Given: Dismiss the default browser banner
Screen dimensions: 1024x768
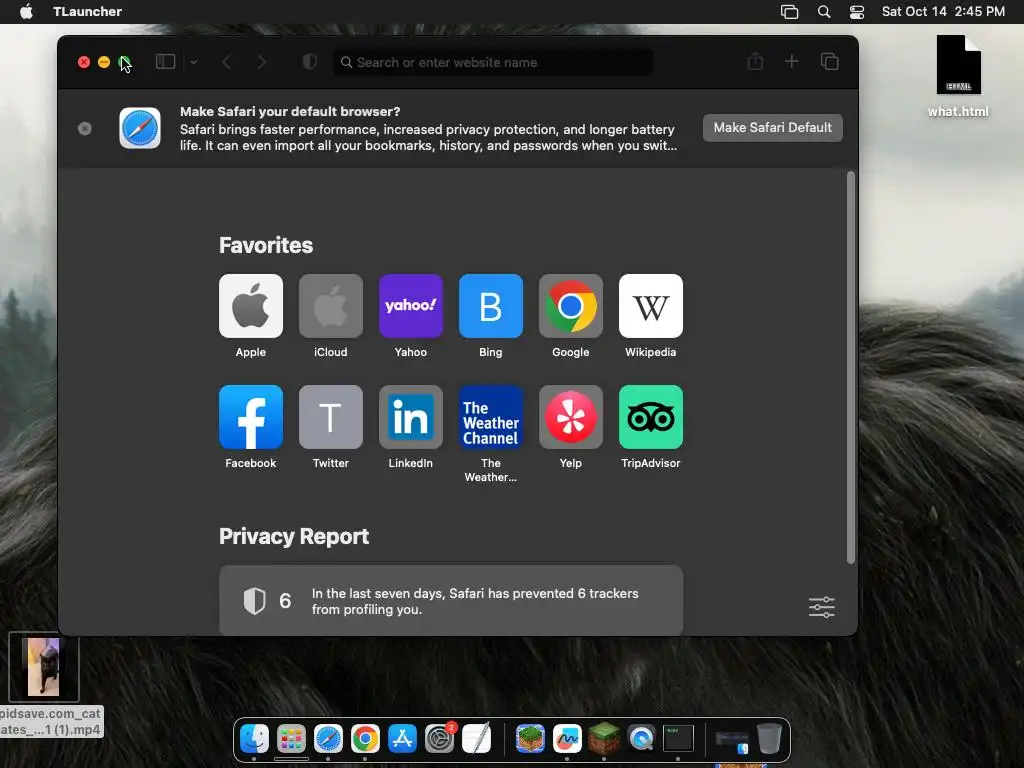Looking at the screenshot, I should point(85,129).
